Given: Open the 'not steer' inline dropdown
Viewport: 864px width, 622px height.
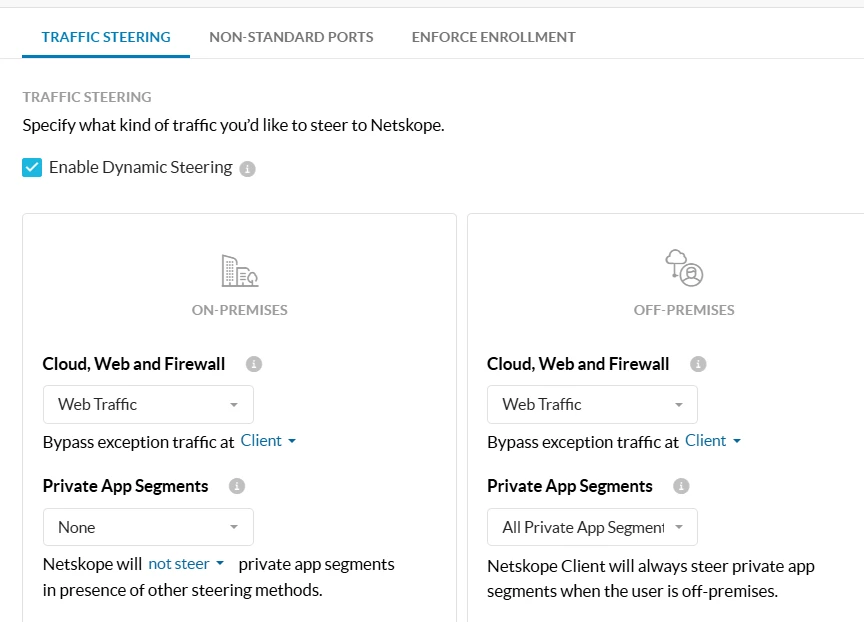Looking at the screenshot, I should tap(186, 564).
